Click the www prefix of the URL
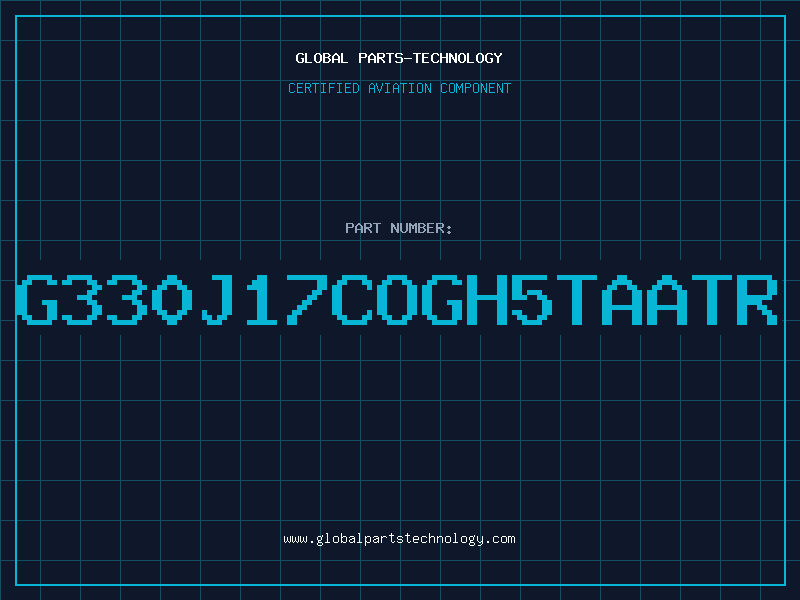Screen dimensions: 800x600 point(296,539)
